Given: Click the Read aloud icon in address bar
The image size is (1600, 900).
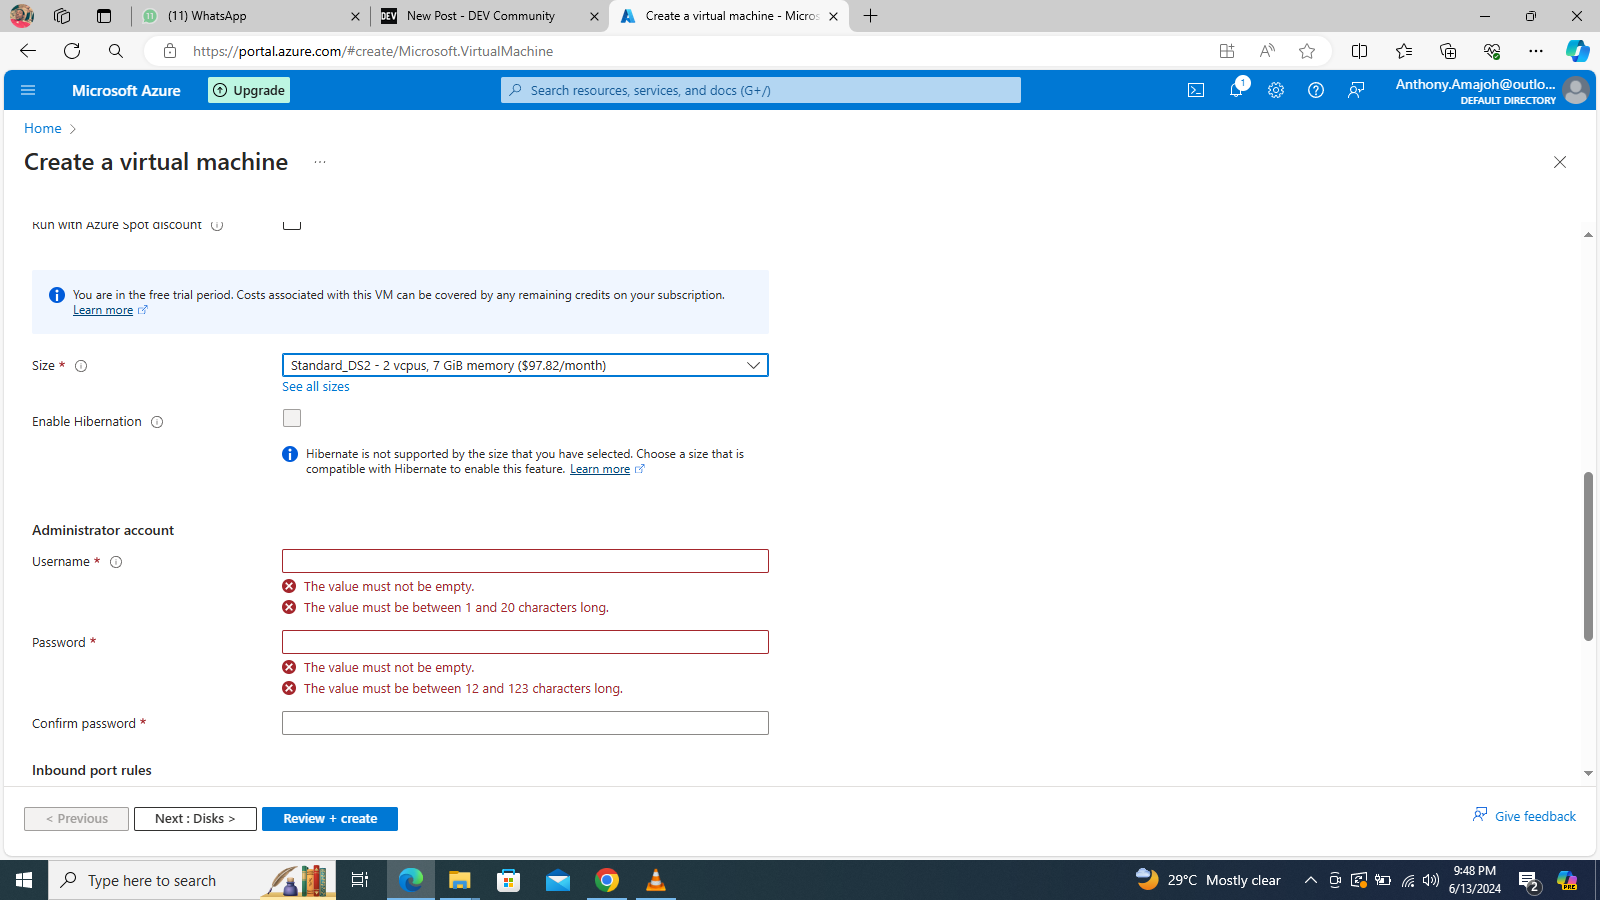Looking at the screenshot, I should (1267, 51).
